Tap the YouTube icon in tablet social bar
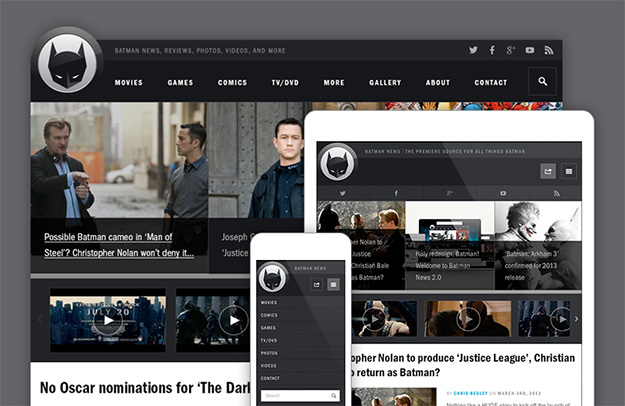 coord(503,193)
